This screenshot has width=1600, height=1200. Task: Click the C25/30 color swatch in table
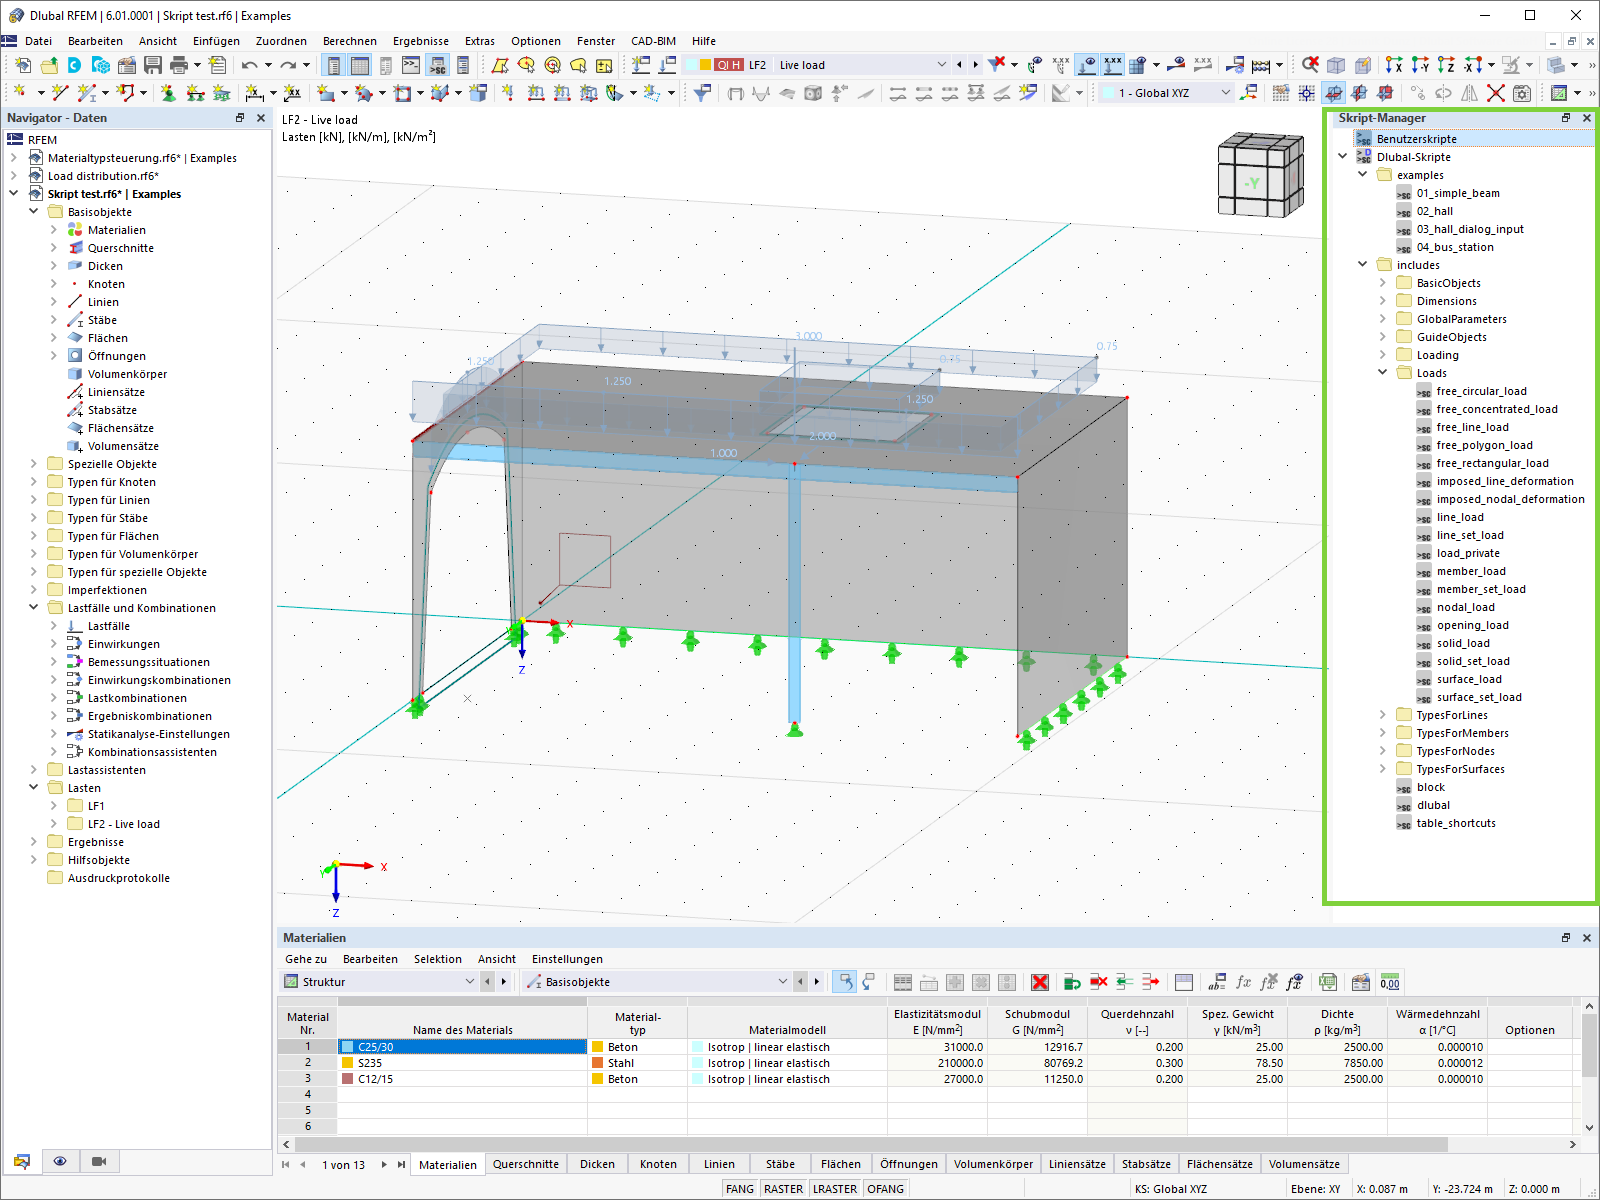tap(348, 1047)
